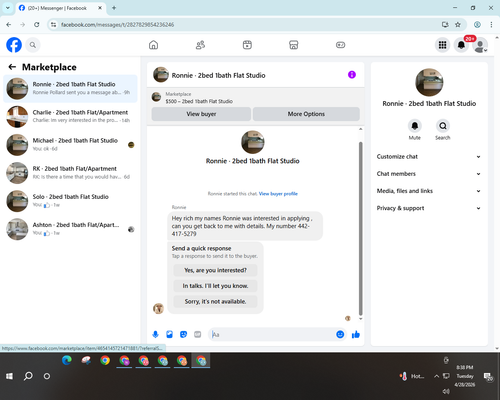Send a thumbs-up like
500x400 pixels.
(x=356, y=334)
